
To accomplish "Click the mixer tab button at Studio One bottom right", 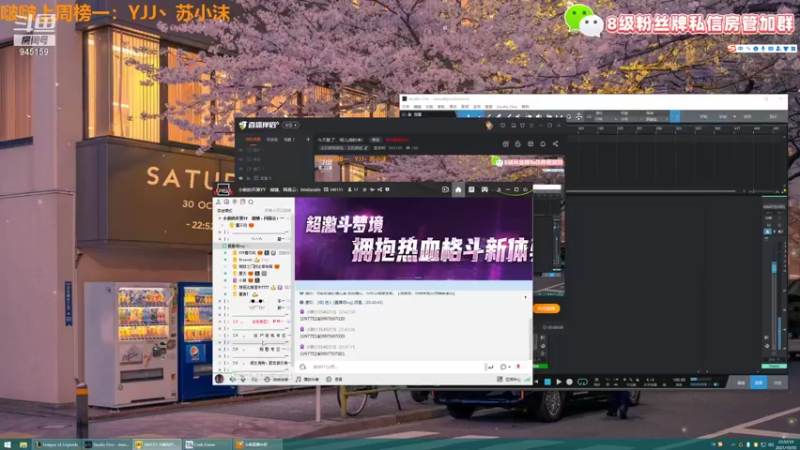I will [x=759, y=383].
